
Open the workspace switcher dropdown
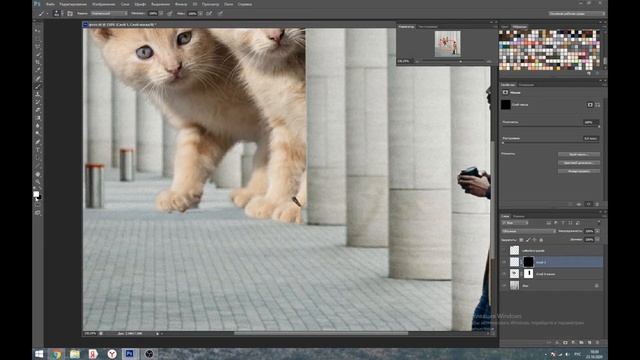coord(576,13)
